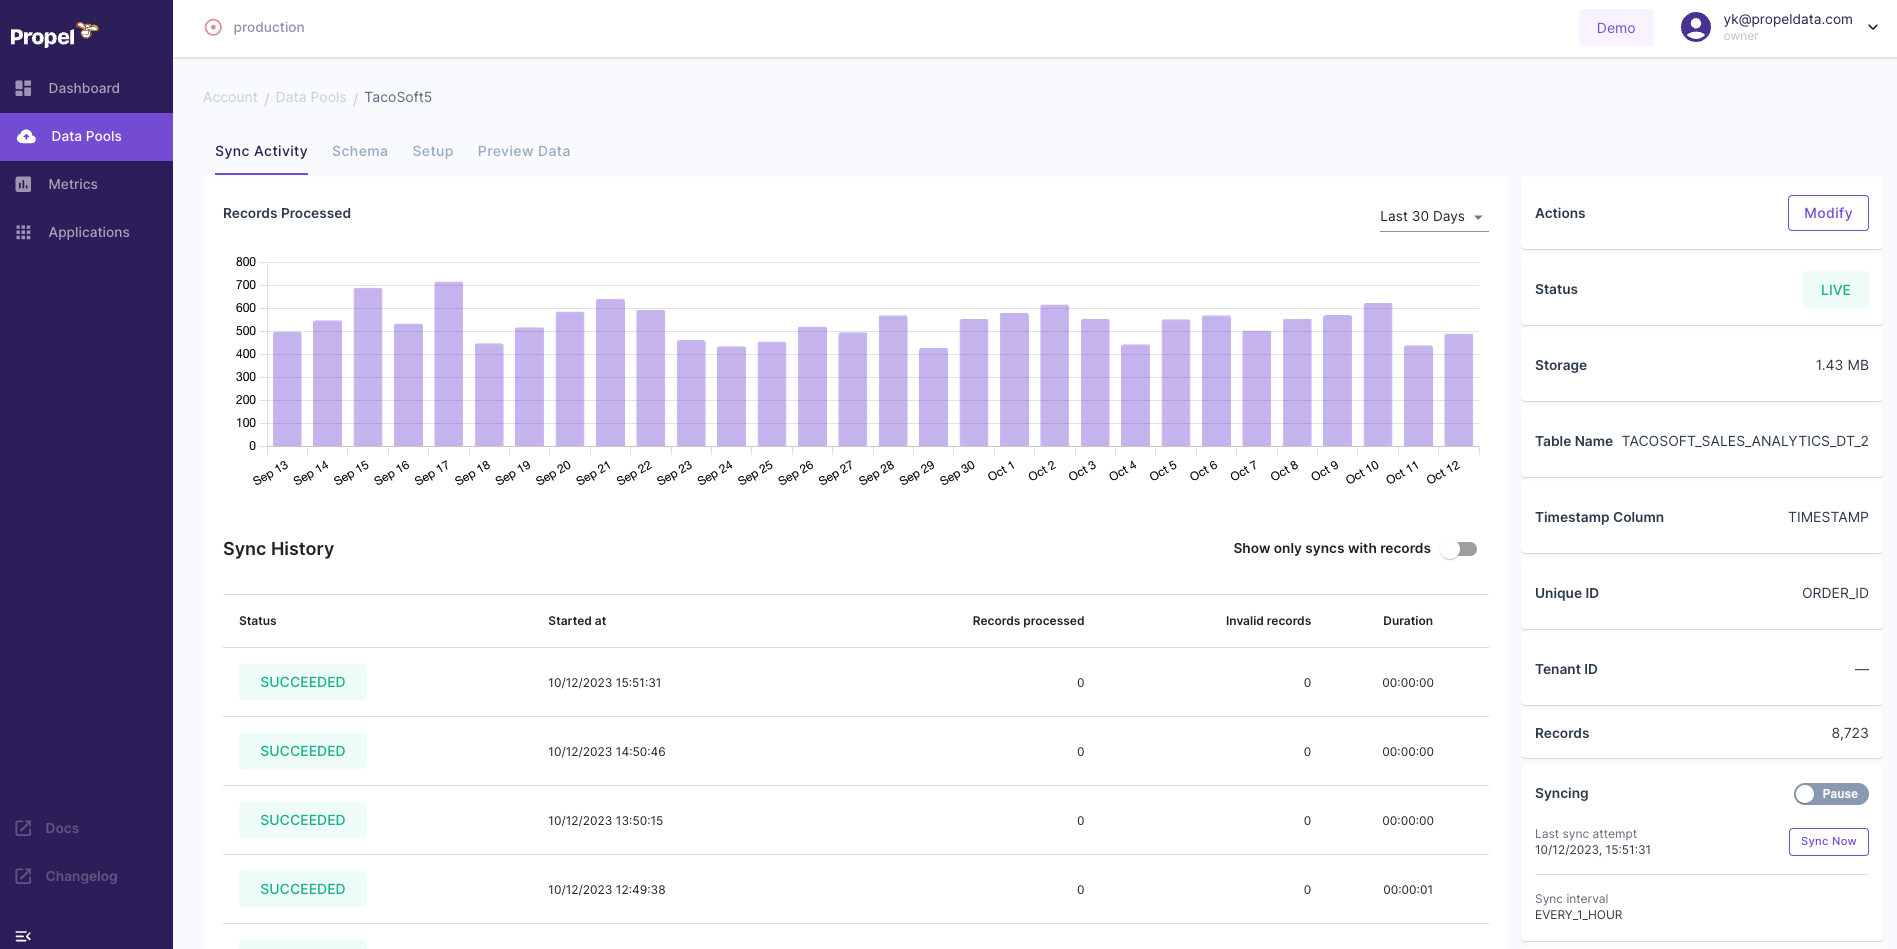Viewport: 1897px width, 949px height.
Task: Click the user avatar icon
Action: tap(1695, 27)
